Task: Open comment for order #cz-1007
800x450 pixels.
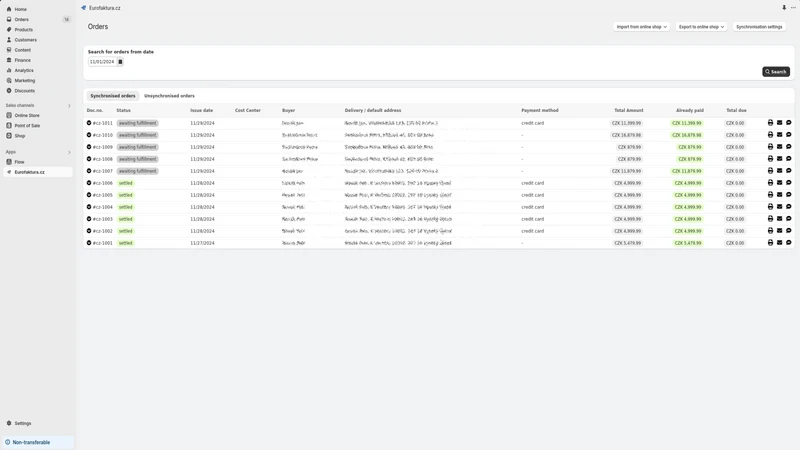Action: [x=789, y=170]
